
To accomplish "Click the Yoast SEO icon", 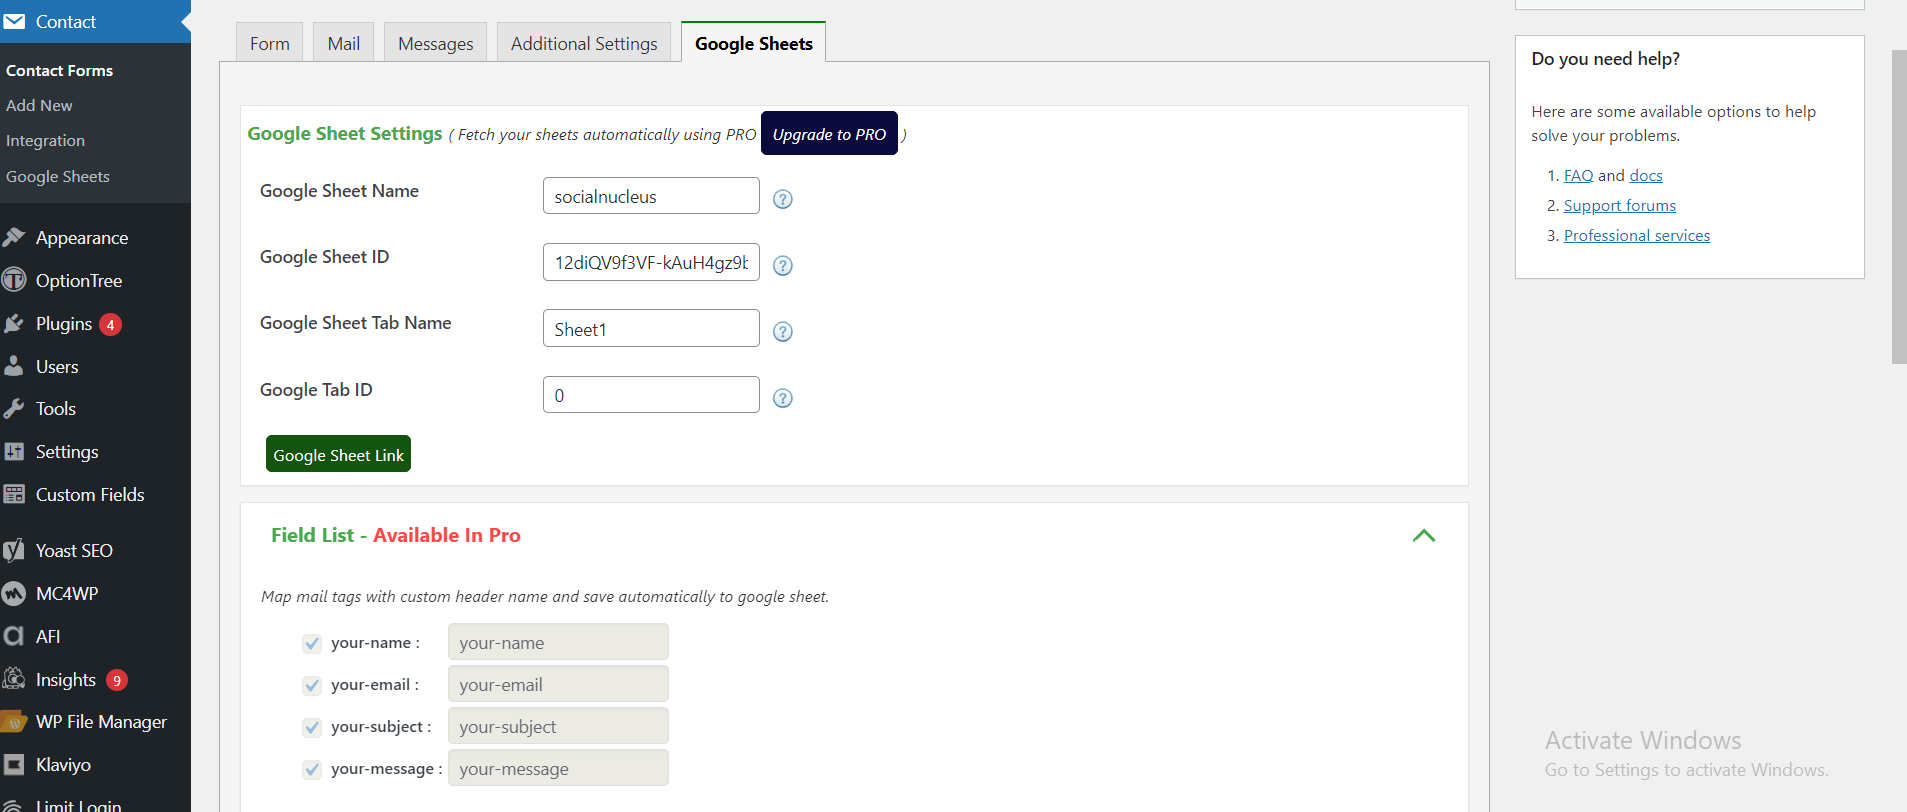I will pos(14,550).
